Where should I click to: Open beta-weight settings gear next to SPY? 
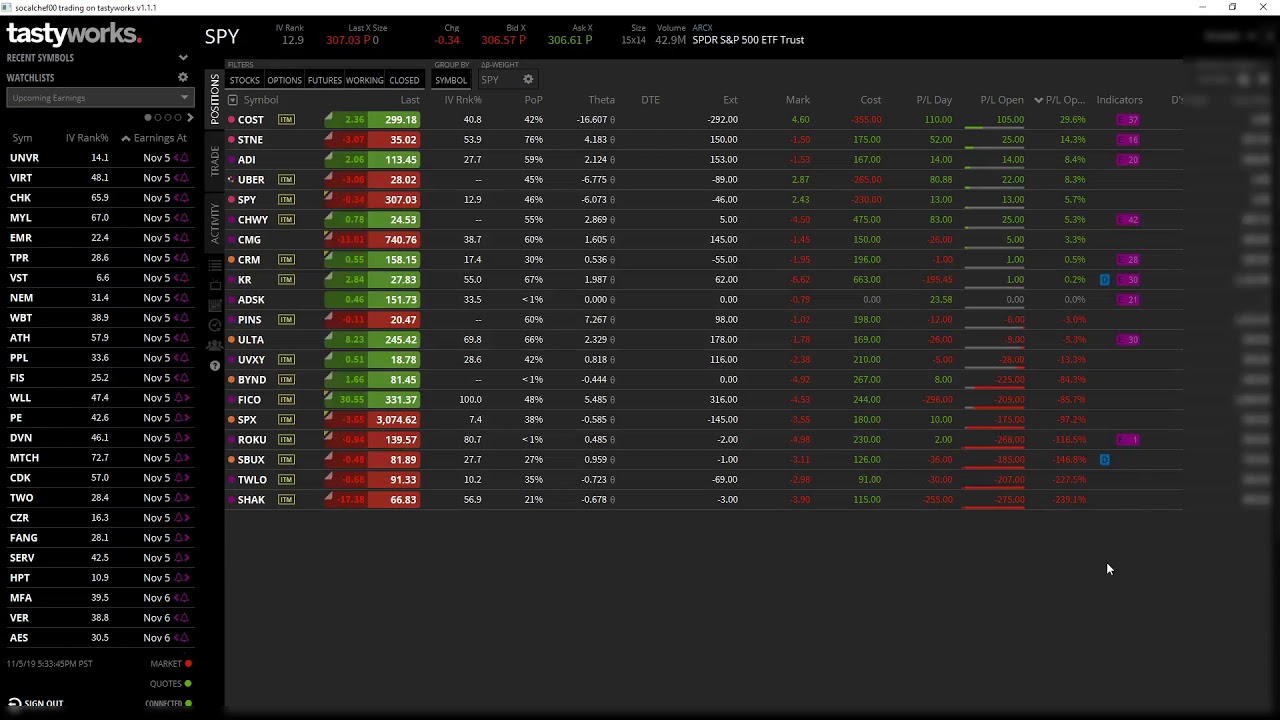(528, 80)
